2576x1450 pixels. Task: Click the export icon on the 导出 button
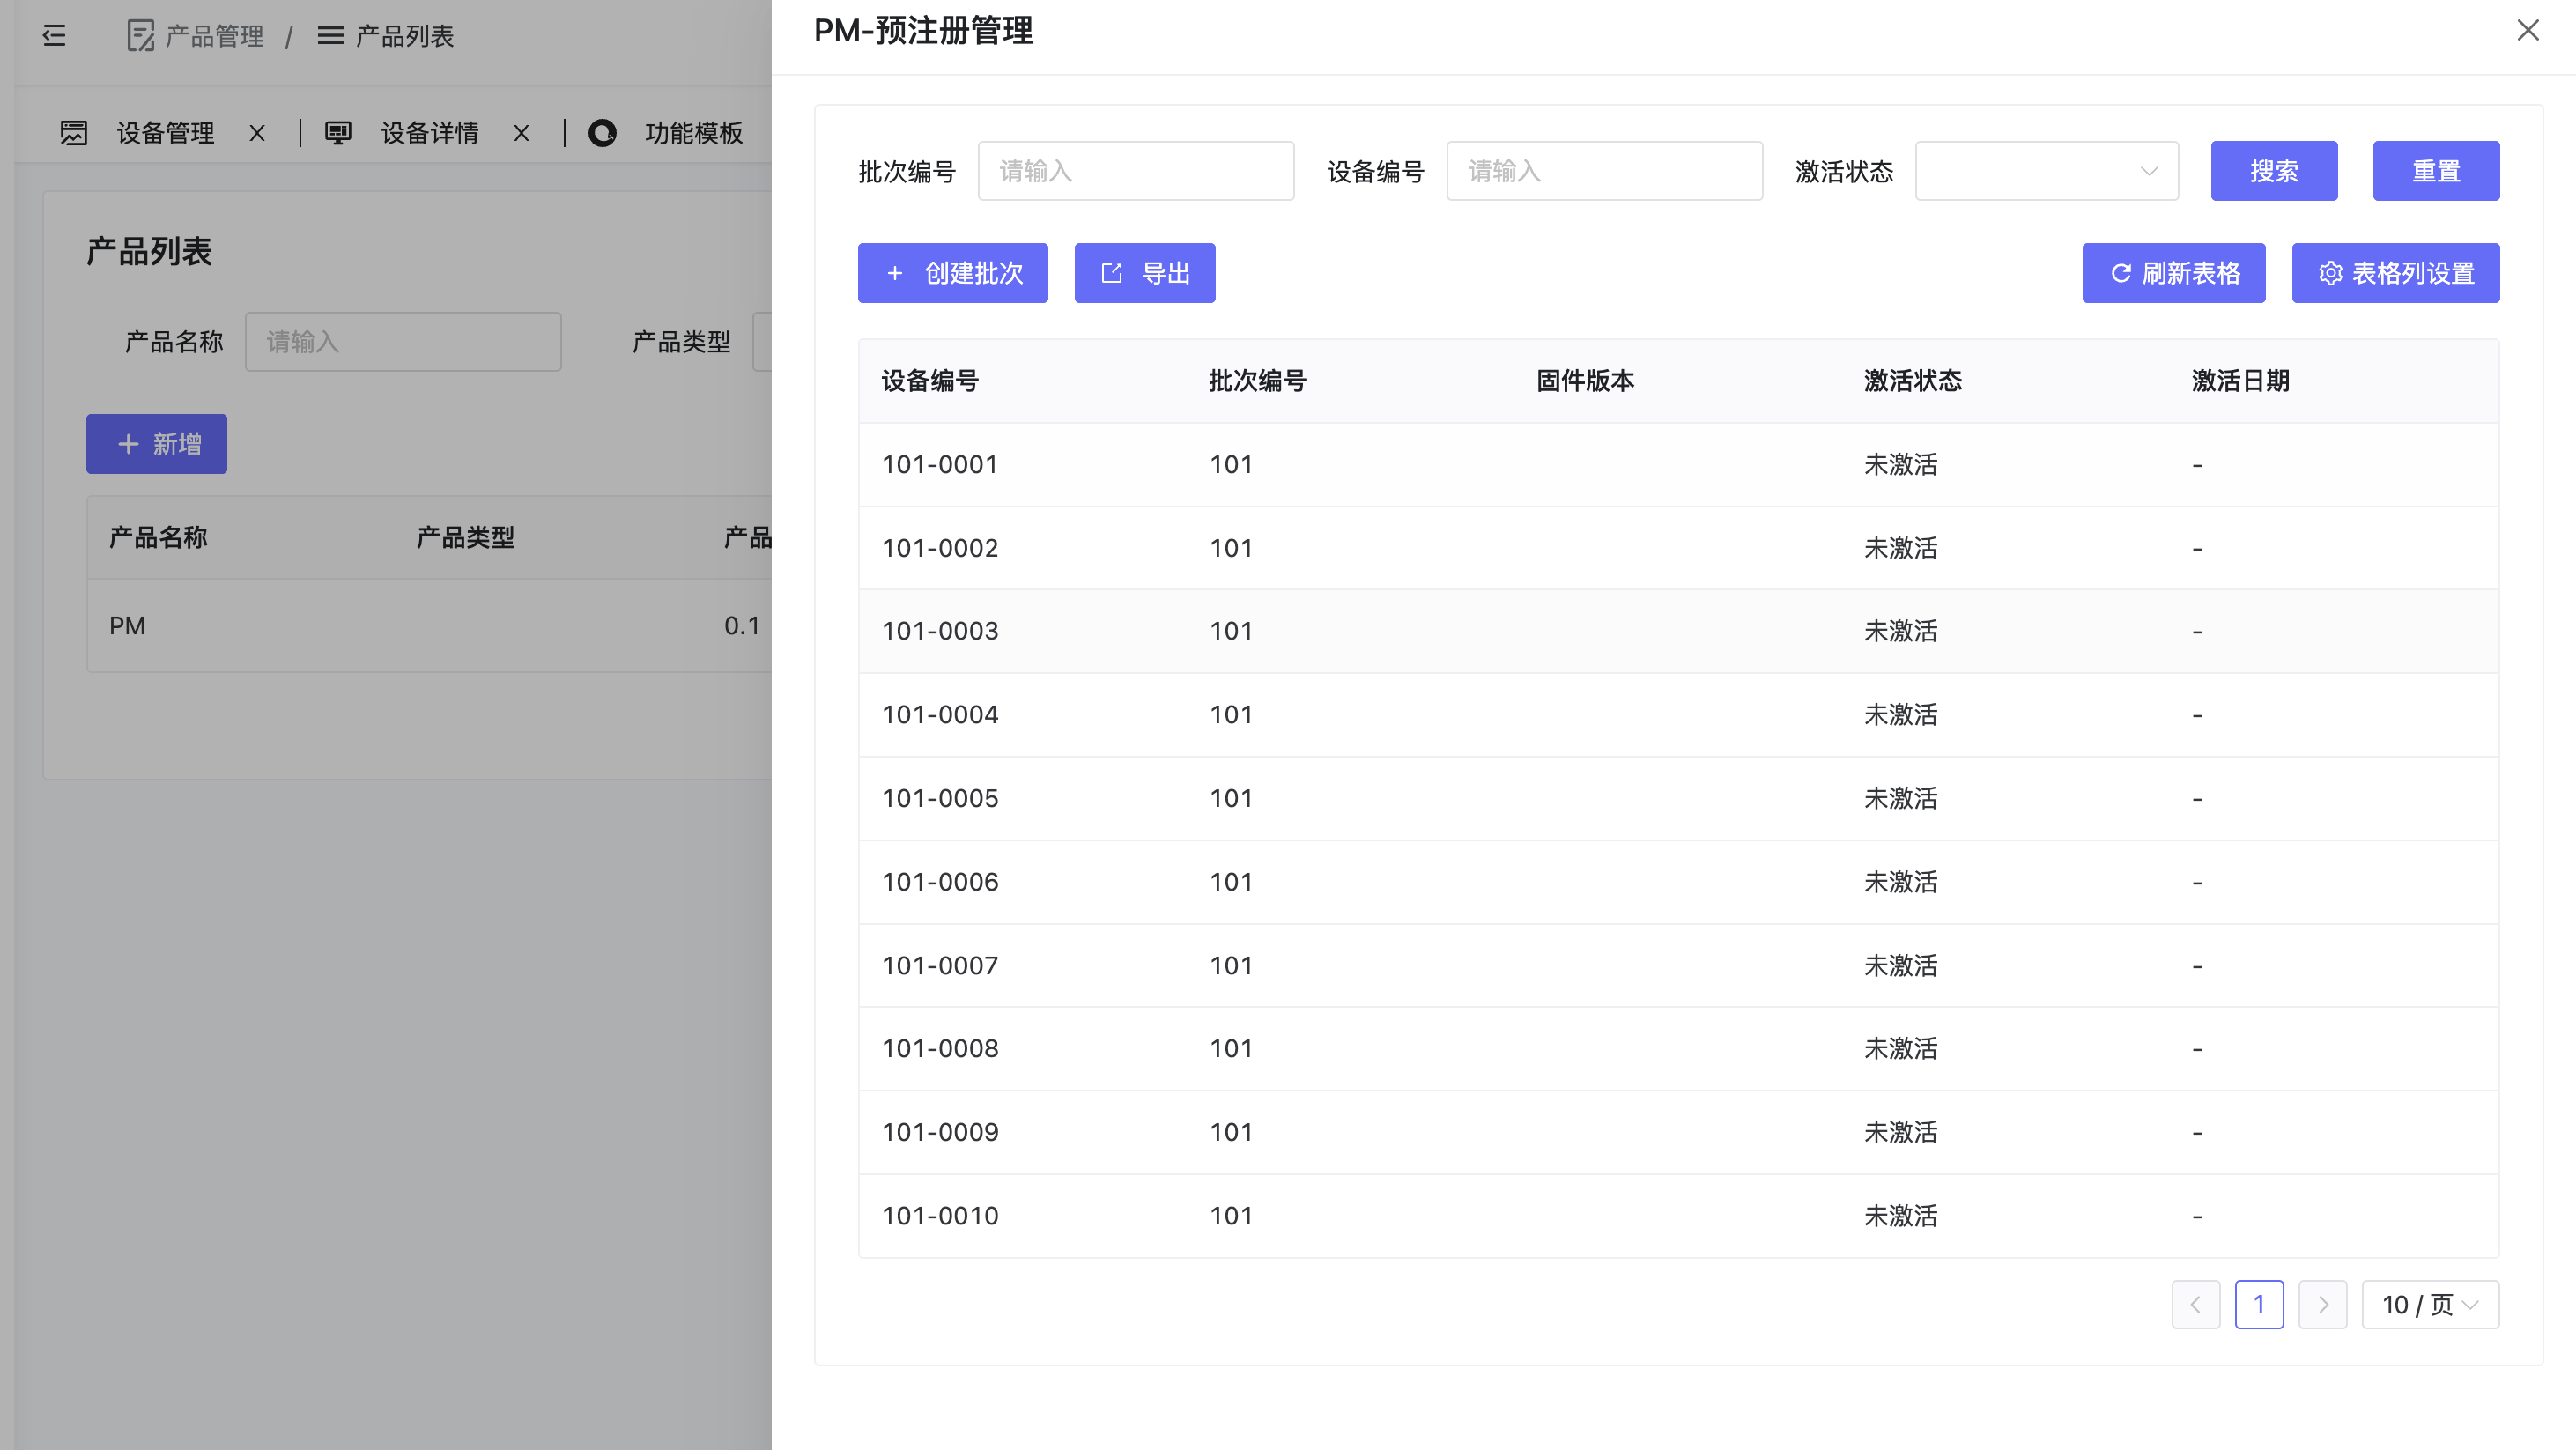tap(1111, 272)
